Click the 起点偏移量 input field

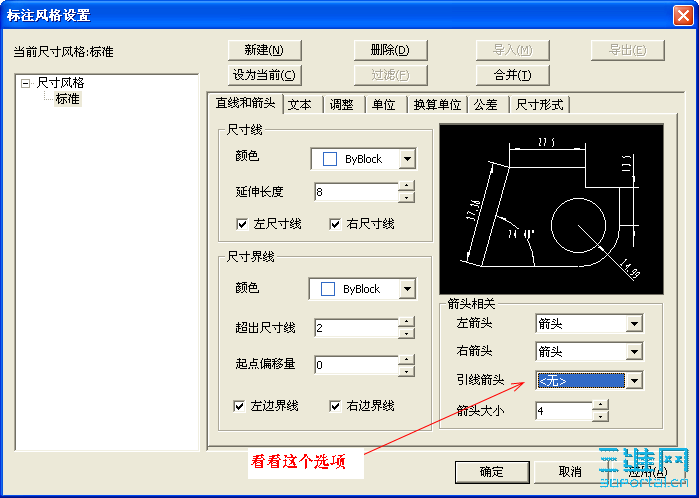point(356,365)
